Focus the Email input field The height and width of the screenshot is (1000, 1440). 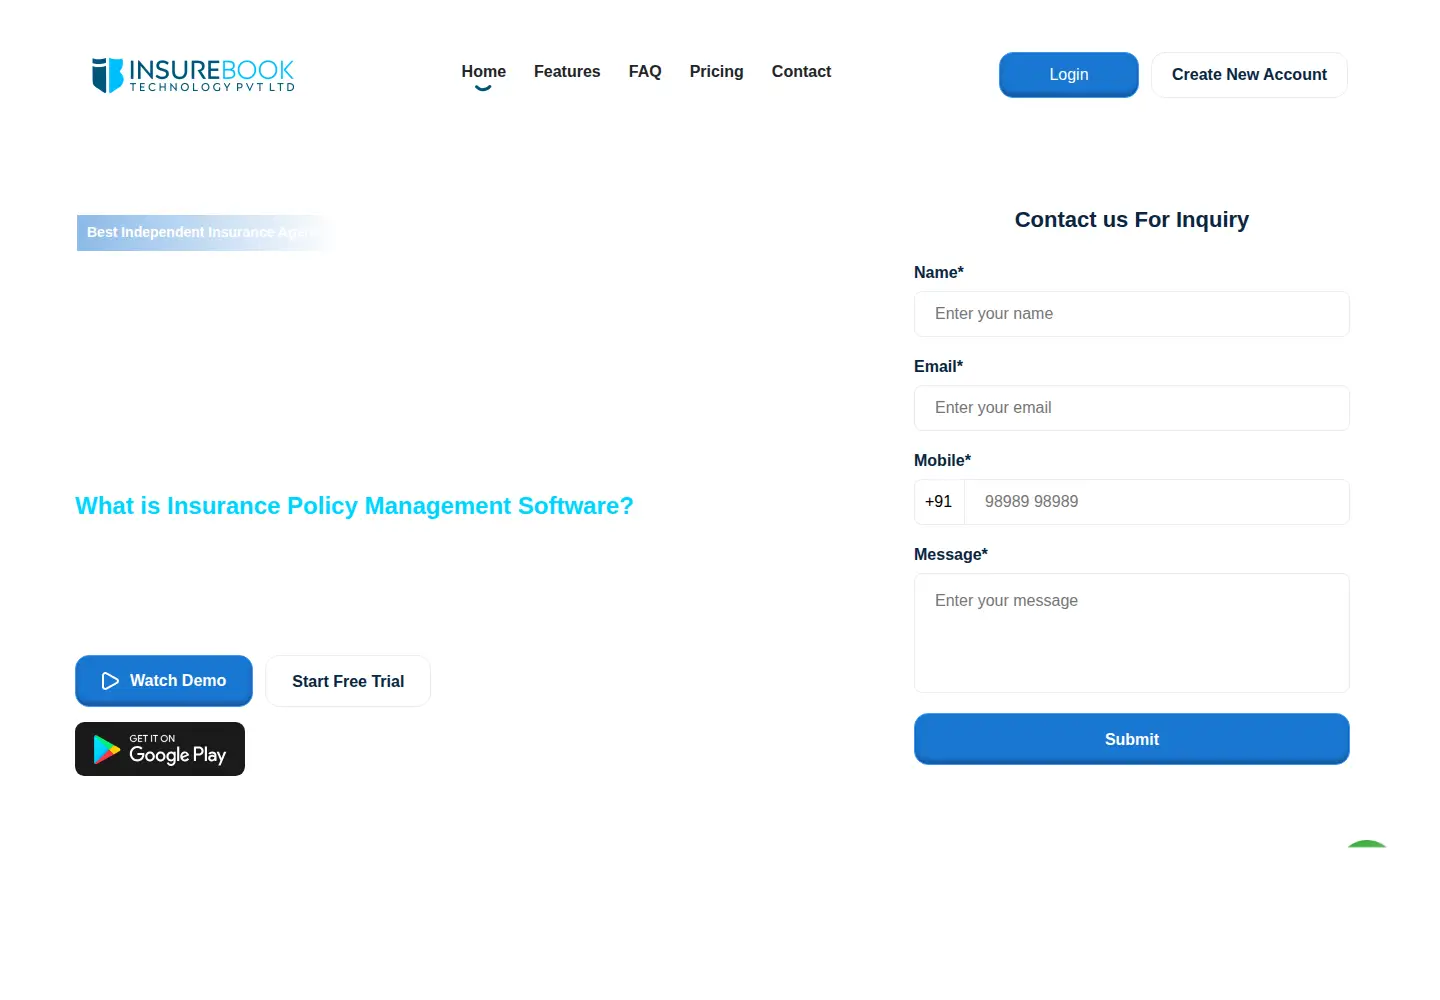pos(1131,408)
